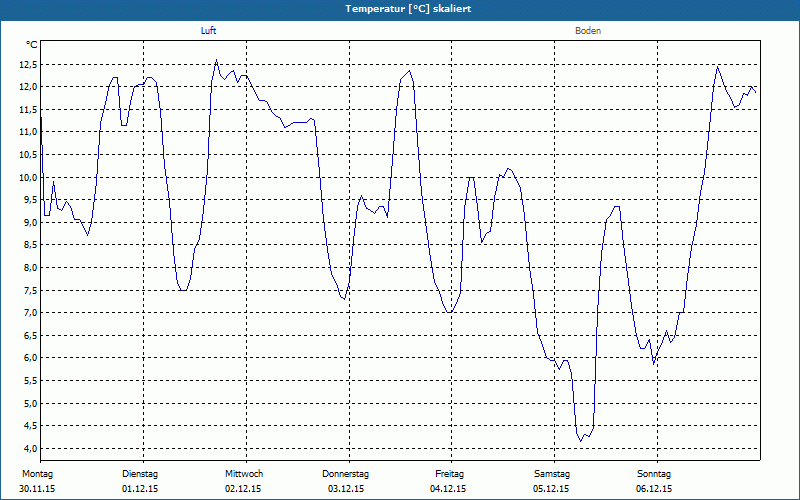Click the 4,0 y-axis value
Screen dimensions: 800x500
click(30, 448)
